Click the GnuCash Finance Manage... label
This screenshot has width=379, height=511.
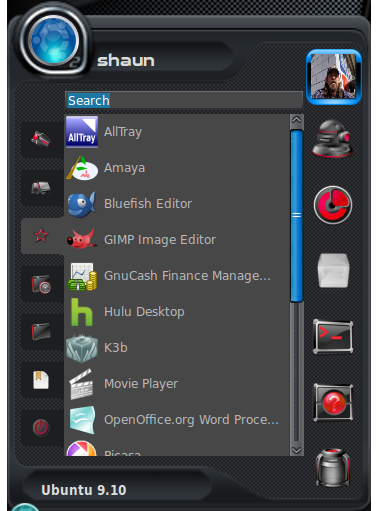(x=187, y=276)
